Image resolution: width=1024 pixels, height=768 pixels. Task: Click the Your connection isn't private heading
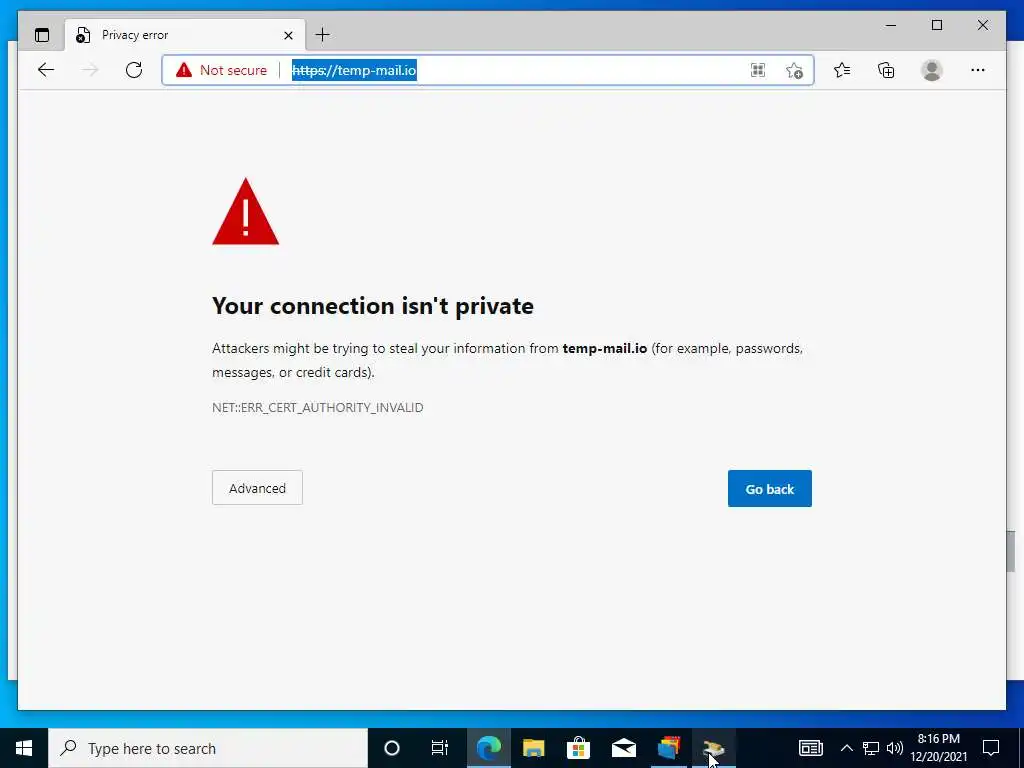(373, 306)
